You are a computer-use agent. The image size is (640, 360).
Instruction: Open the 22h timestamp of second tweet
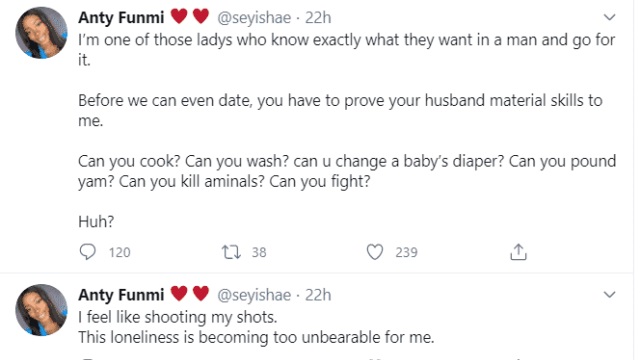(x=318, y=295)
